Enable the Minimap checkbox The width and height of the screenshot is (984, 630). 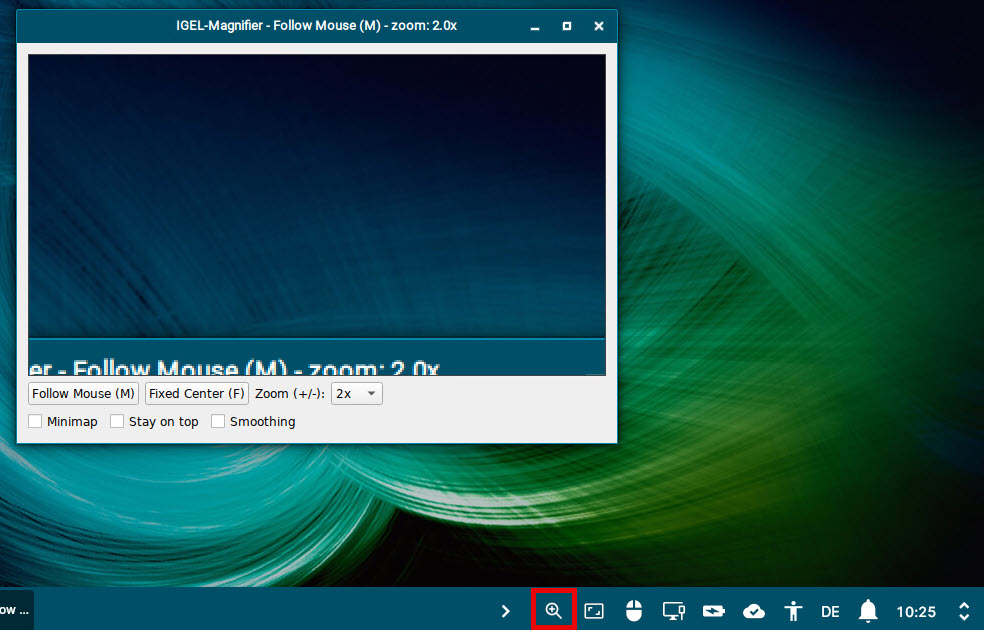[36, 422]
